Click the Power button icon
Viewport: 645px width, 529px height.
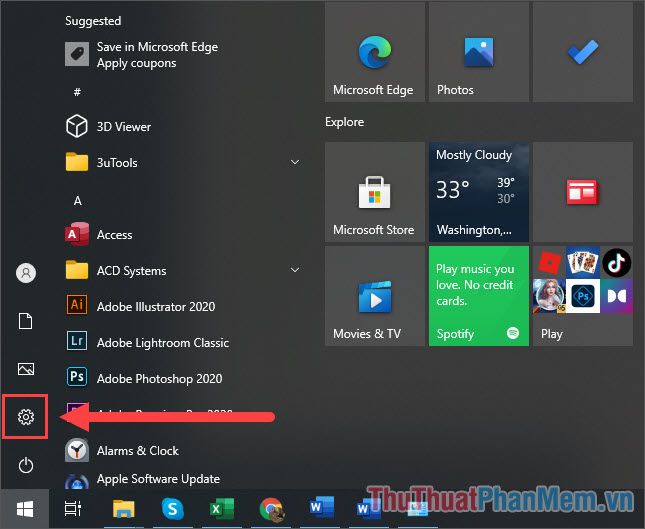click(26, 465)
